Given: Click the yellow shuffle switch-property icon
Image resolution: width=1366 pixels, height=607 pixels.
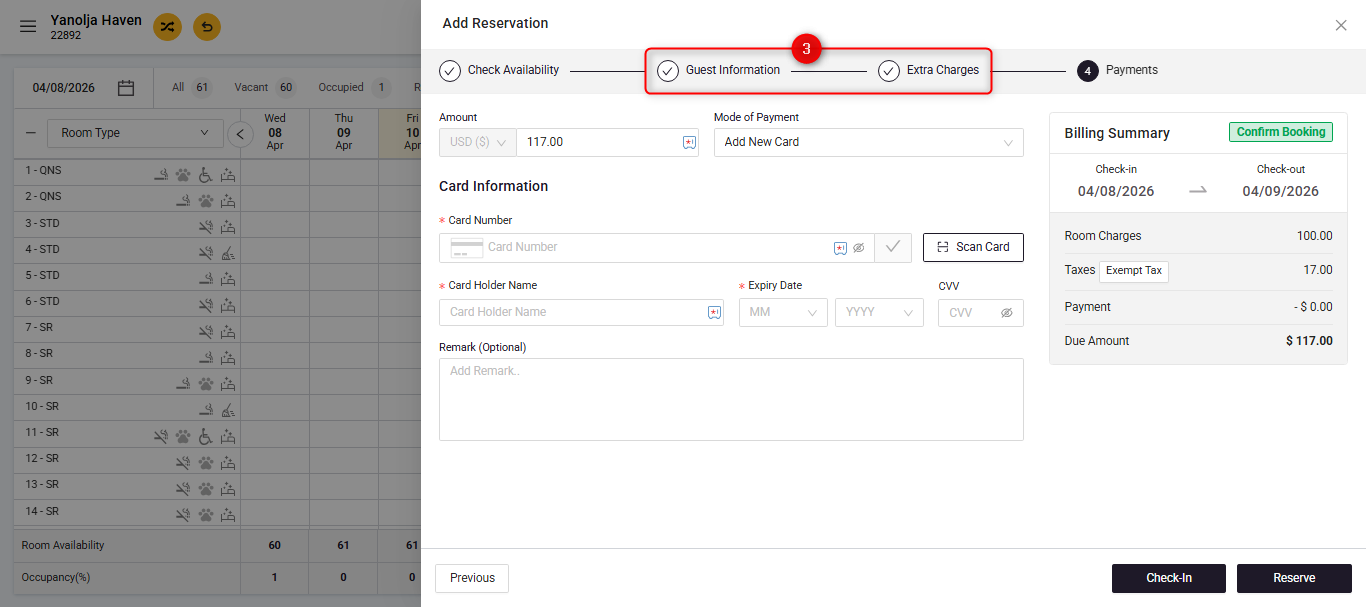Looking at the screenshot, I should click(167, 27).
